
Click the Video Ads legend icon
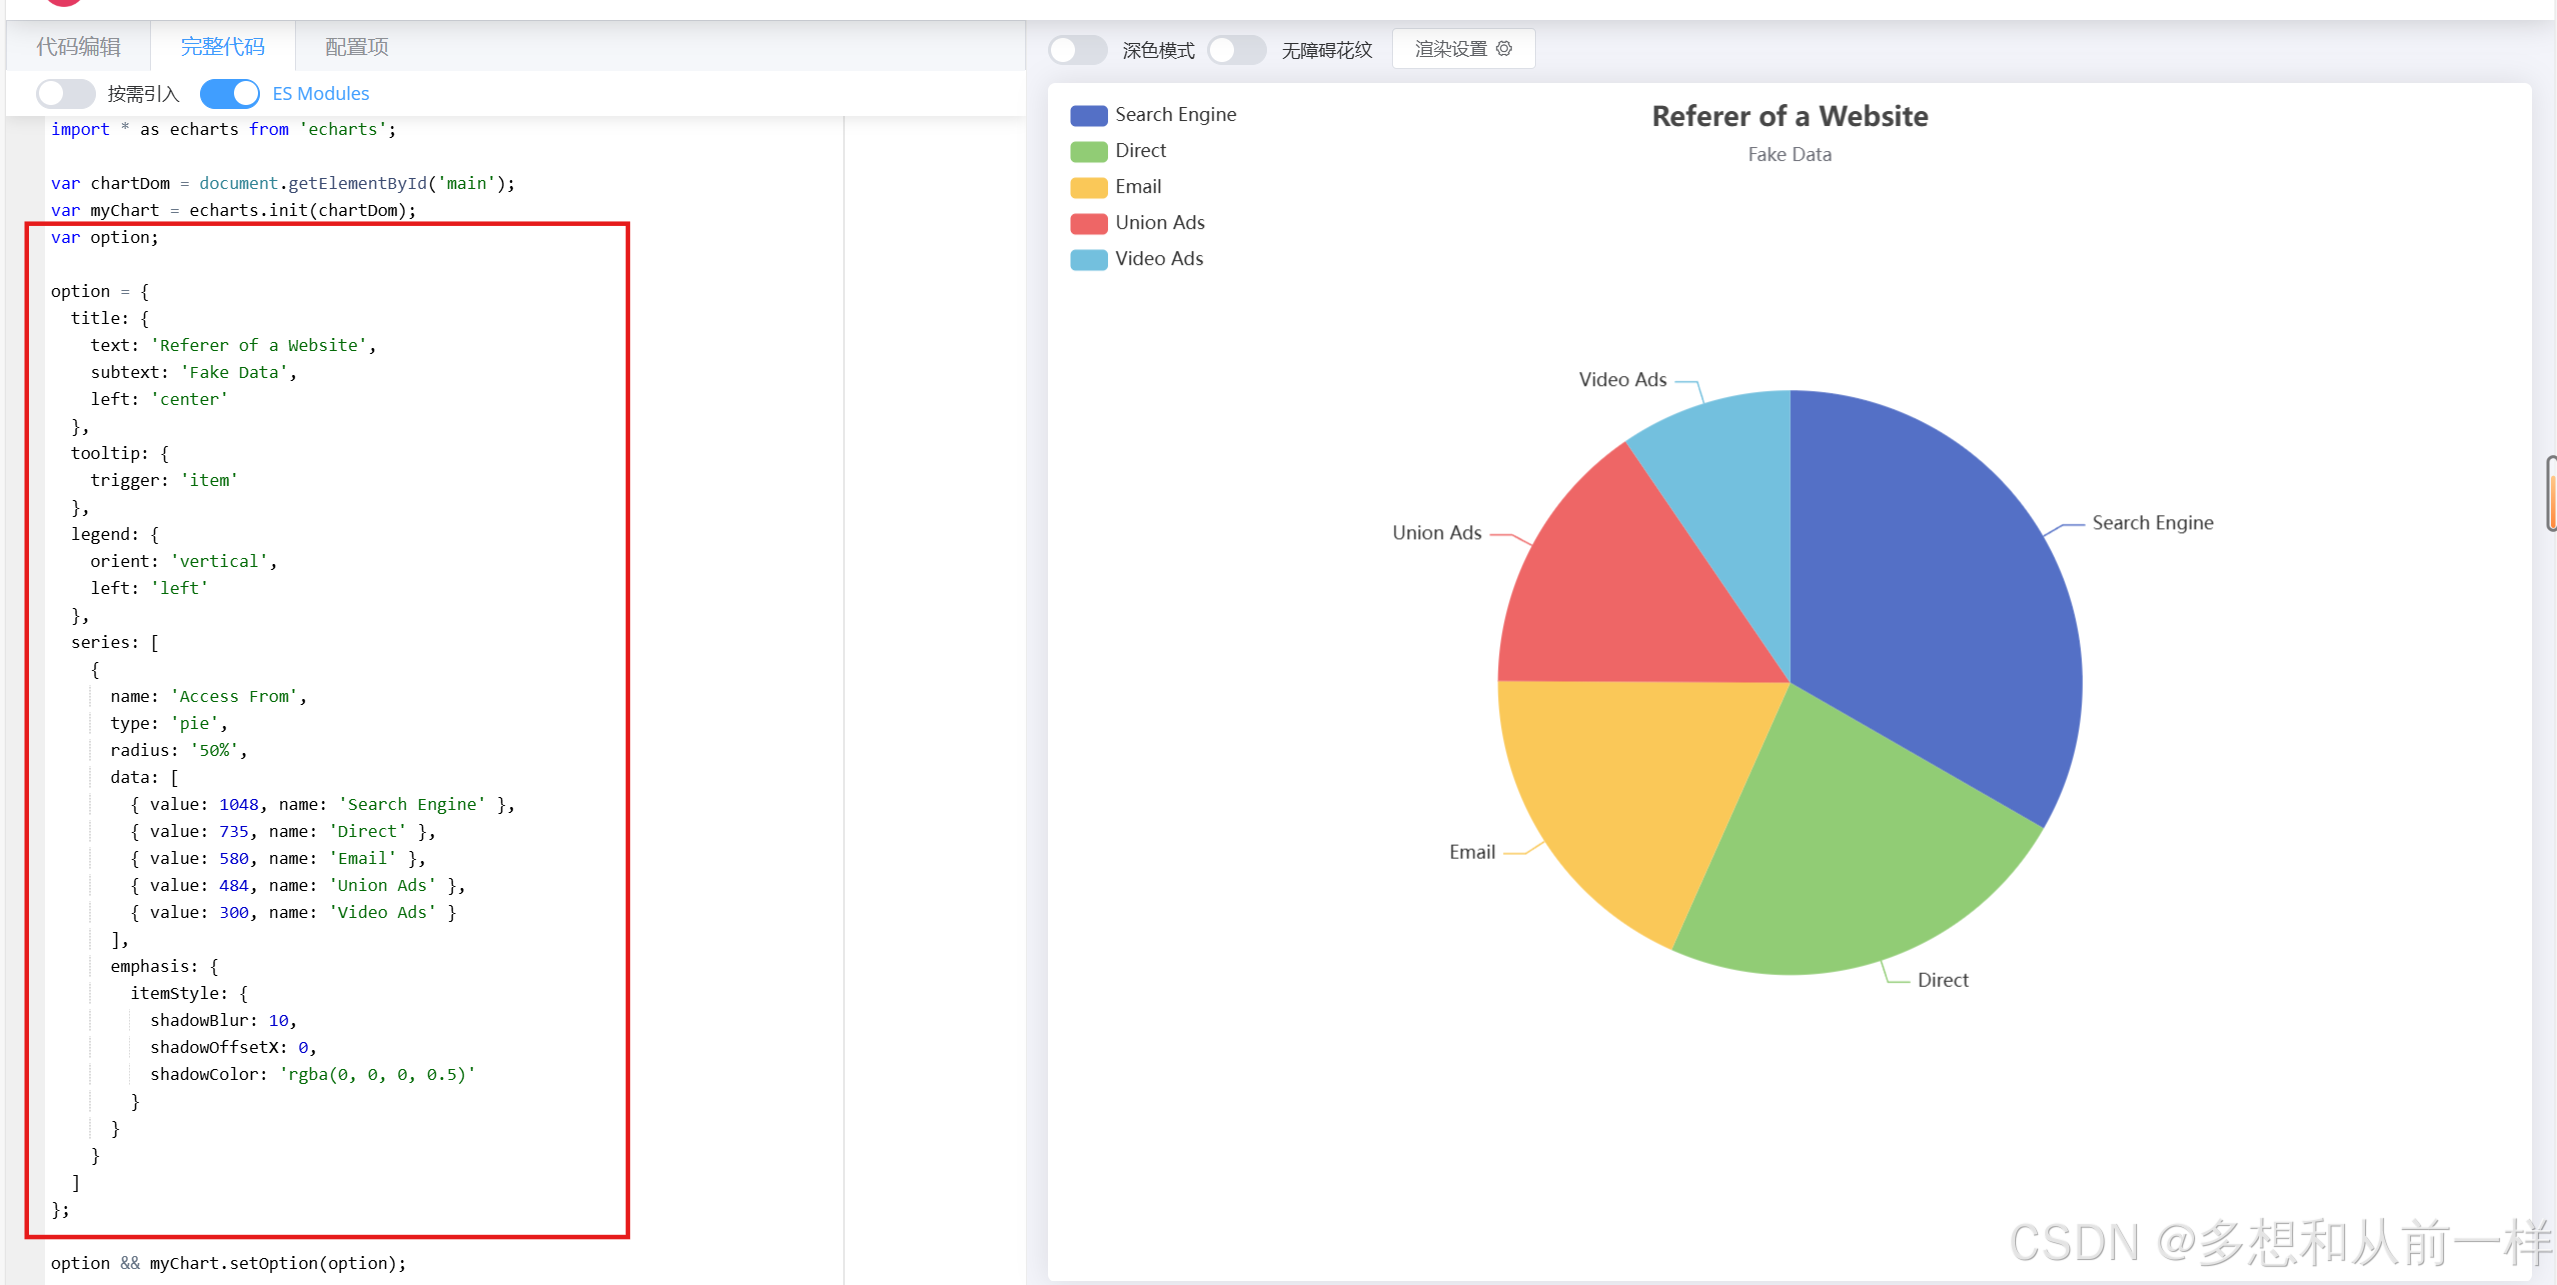[1088, 259]
